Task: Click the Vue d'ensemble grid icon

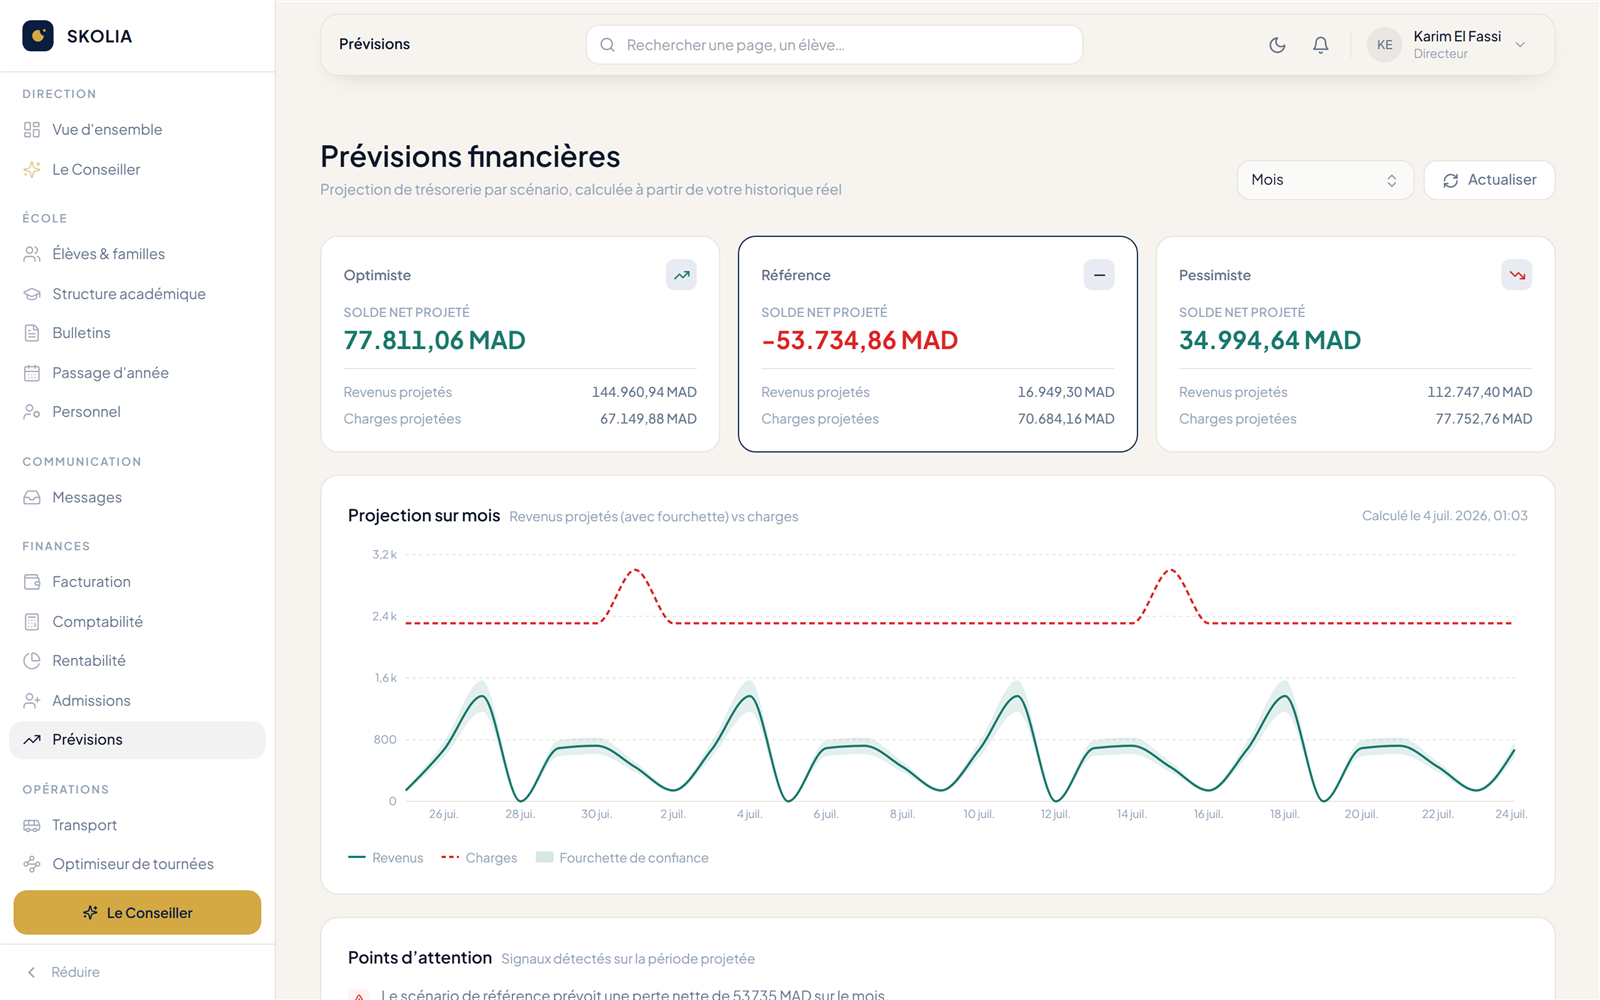Action: (32, 130)
